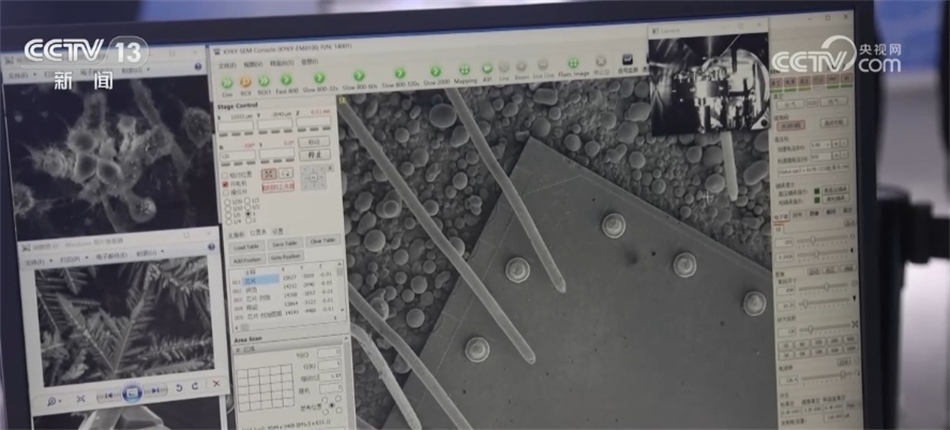Expand the last Photo Viewer menu dropdown
Viewport: 950px width, 430px height.
tap(150, 253)
